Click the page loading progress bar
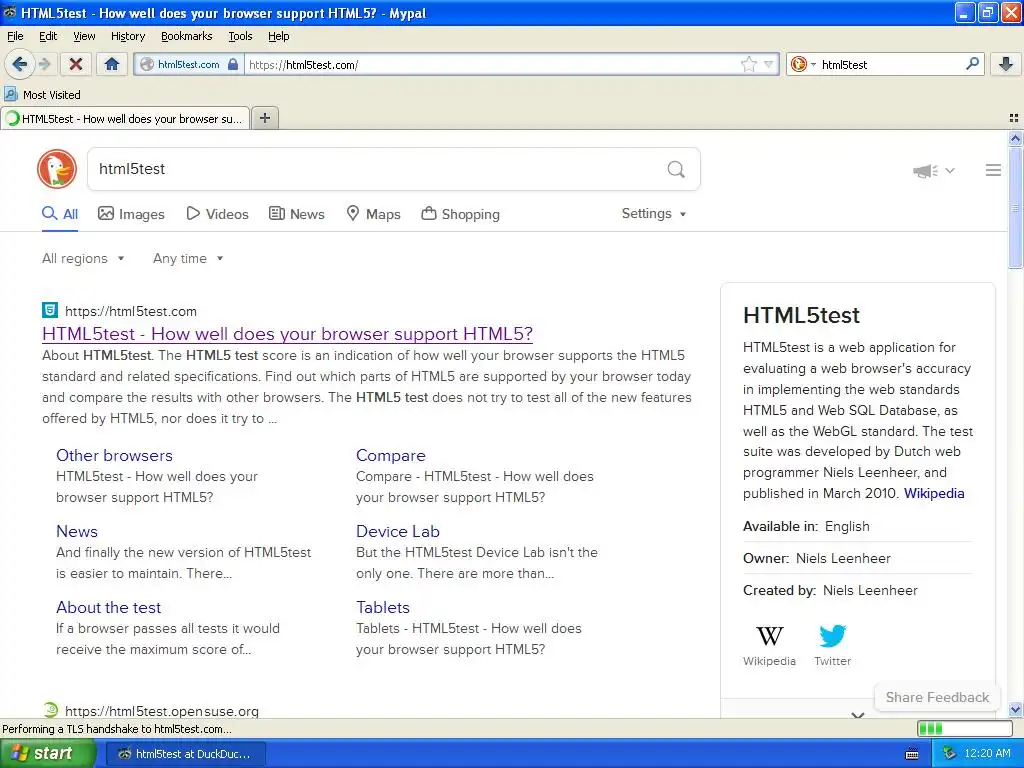 click(965, 729)
